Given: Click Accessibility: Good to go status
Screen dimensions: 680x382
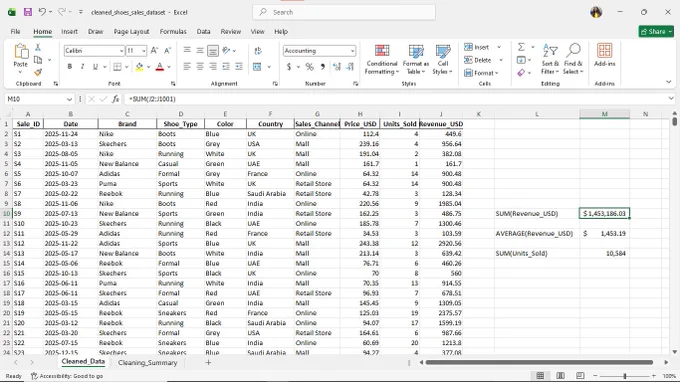Looking at the screenshot, I should pos(67,376).
